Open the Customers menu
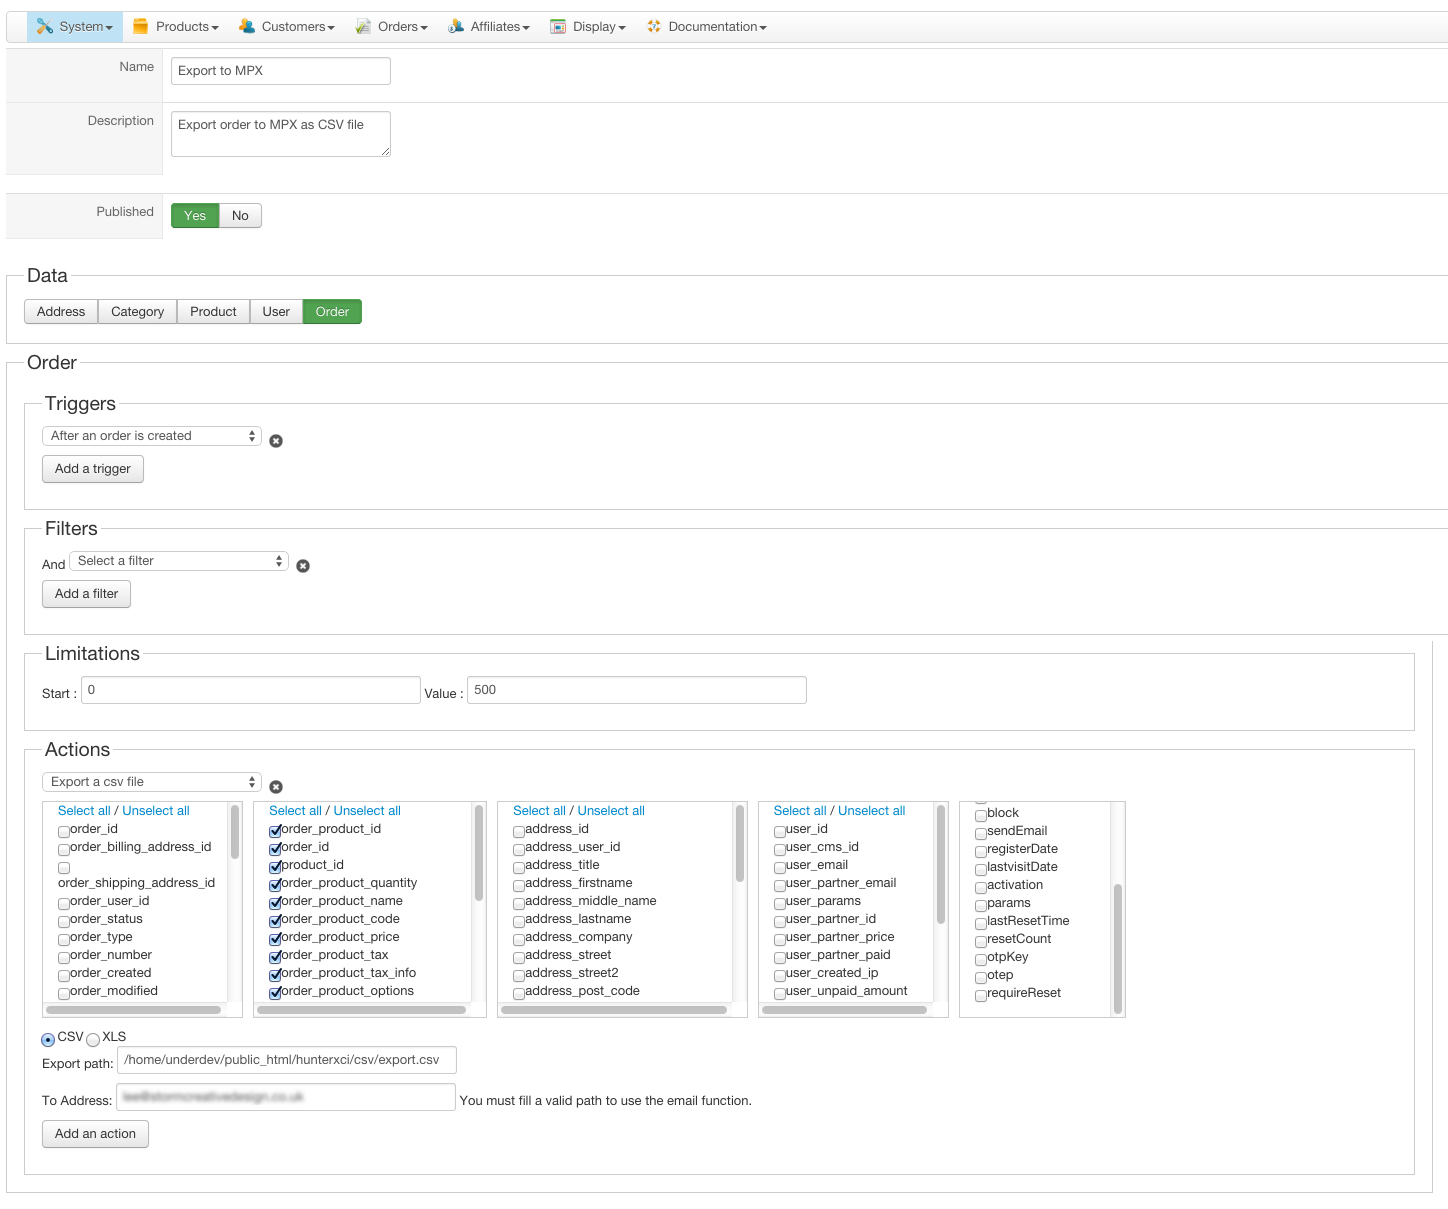This screenshot has height=1209, width=1448. tap(287, 27)
